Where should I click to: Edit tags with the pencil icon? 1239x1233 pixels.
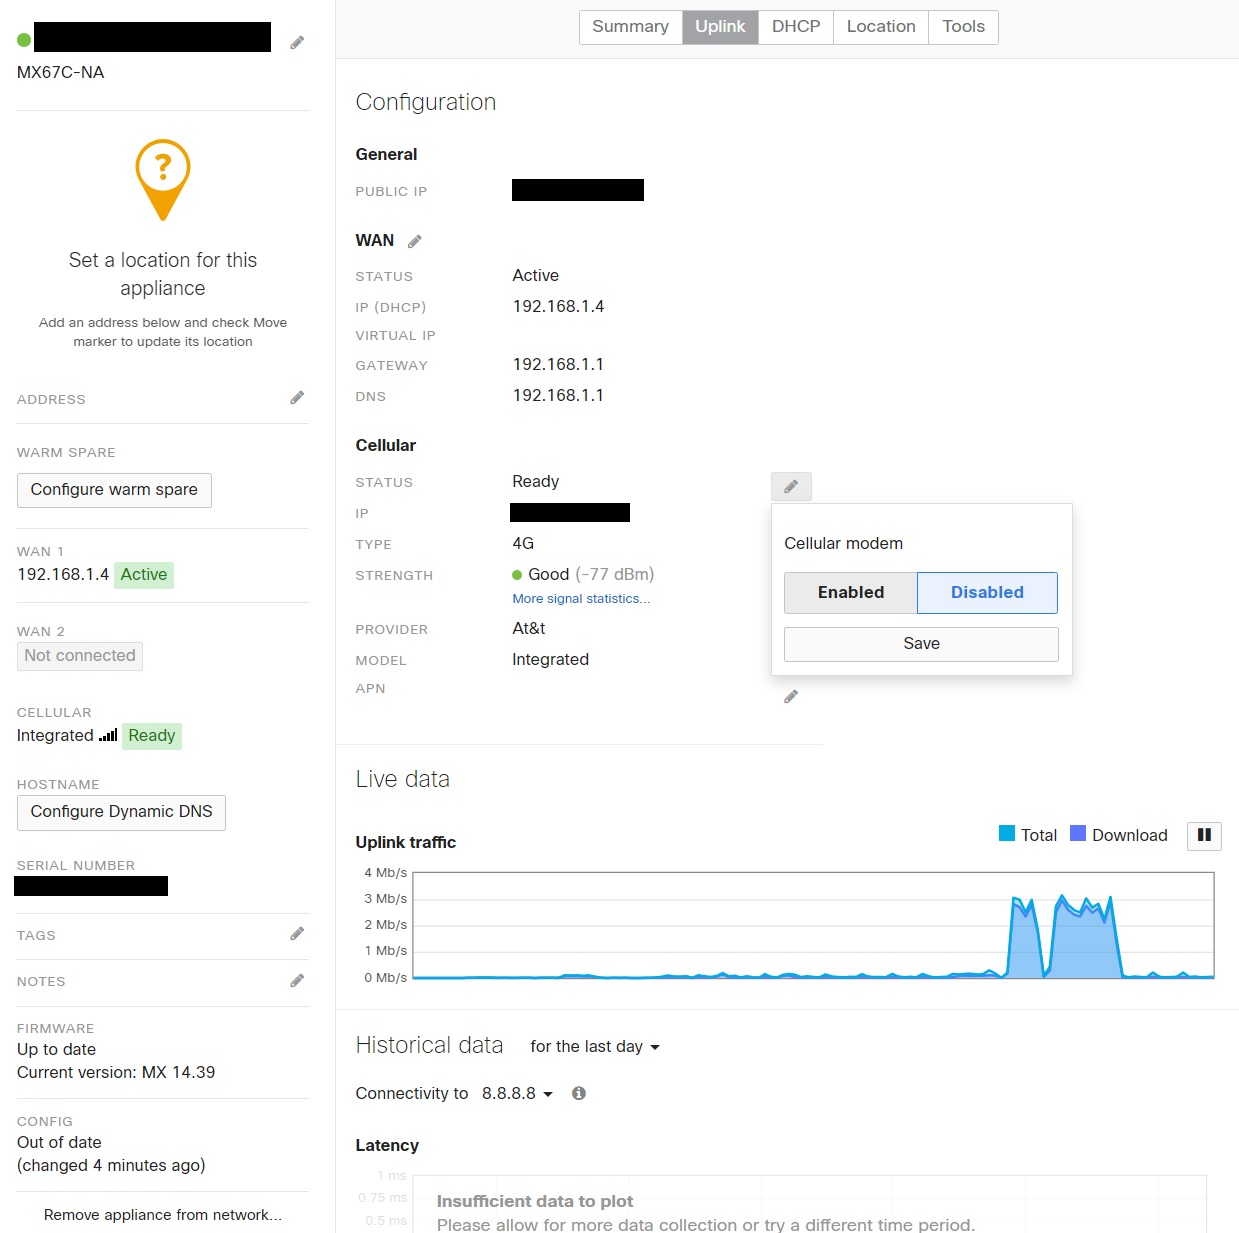tap(296, 933)
